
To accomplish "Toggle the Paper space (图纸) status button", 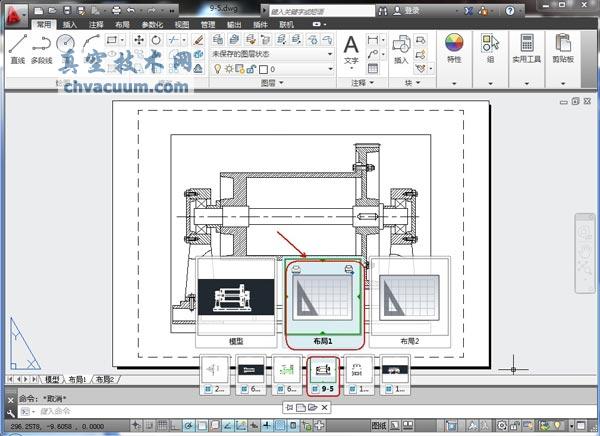I will point(378,426).
